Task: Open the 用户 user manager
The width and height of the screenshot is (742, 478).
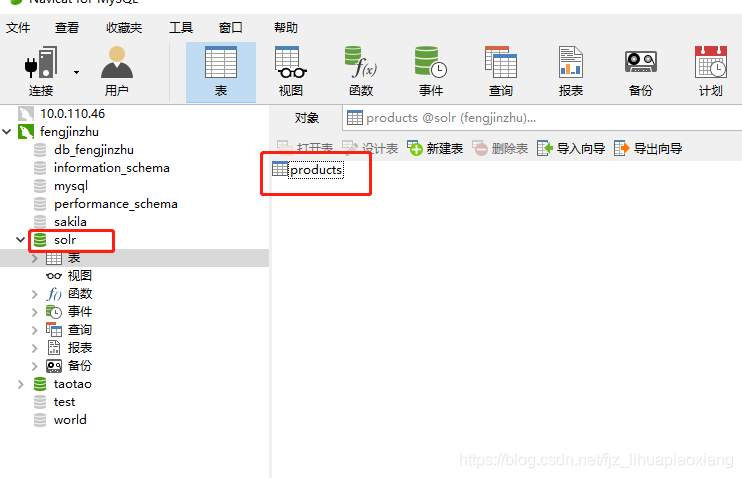Action: (x=116, y=71)
